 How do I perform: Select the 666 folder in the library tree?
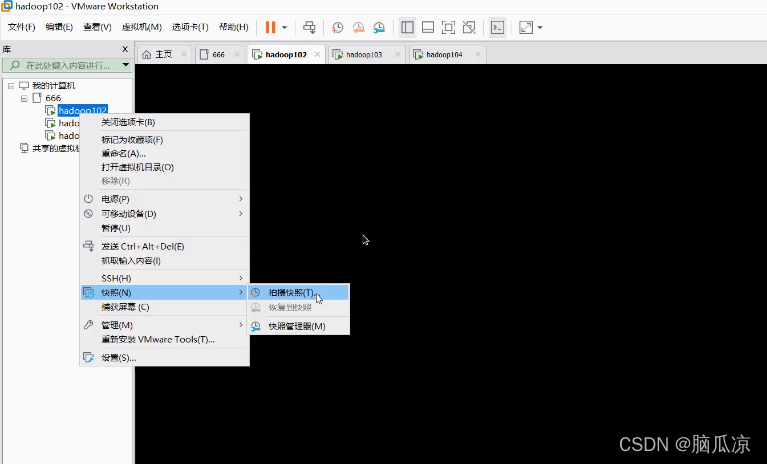[53, 98]
